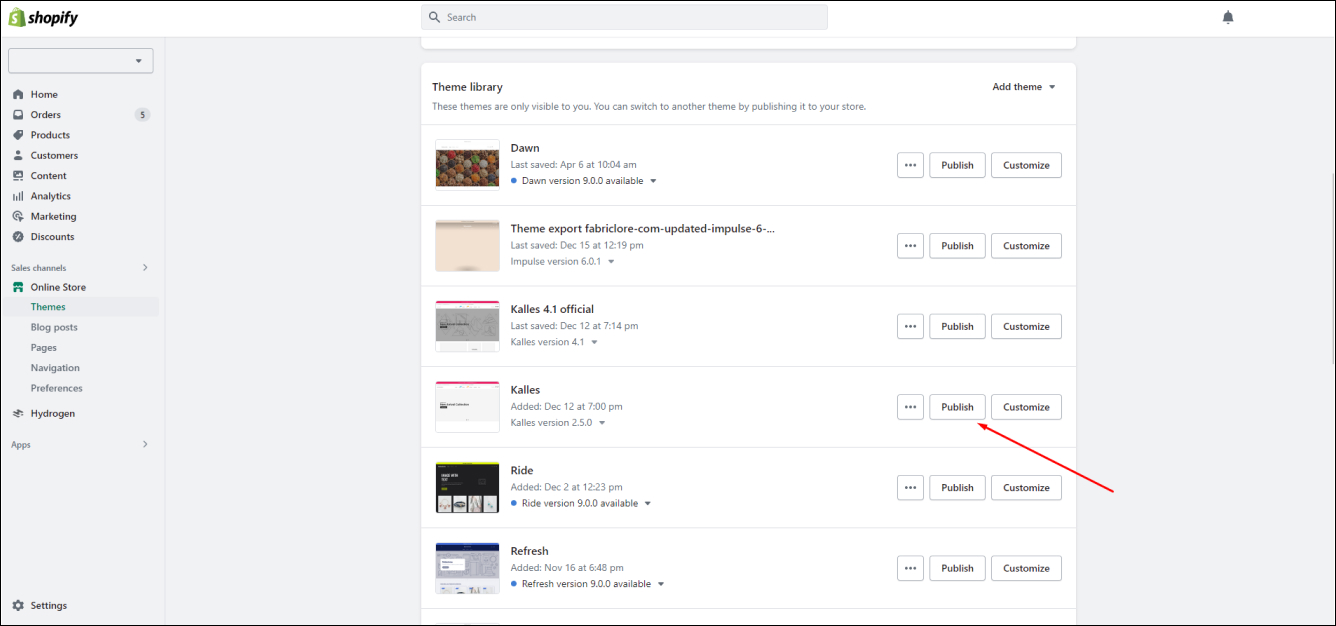
Task: Publish the Kalles theme
Action: [x=957, y=407]
